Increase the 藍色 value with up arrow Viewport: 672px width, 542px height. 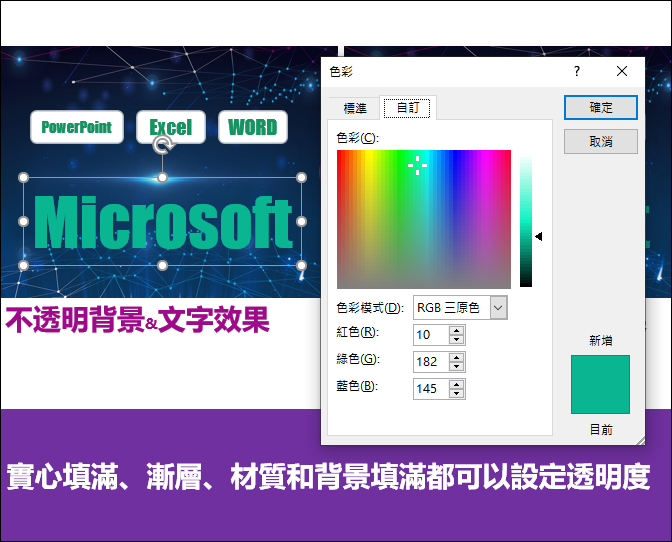coord(456,384)
